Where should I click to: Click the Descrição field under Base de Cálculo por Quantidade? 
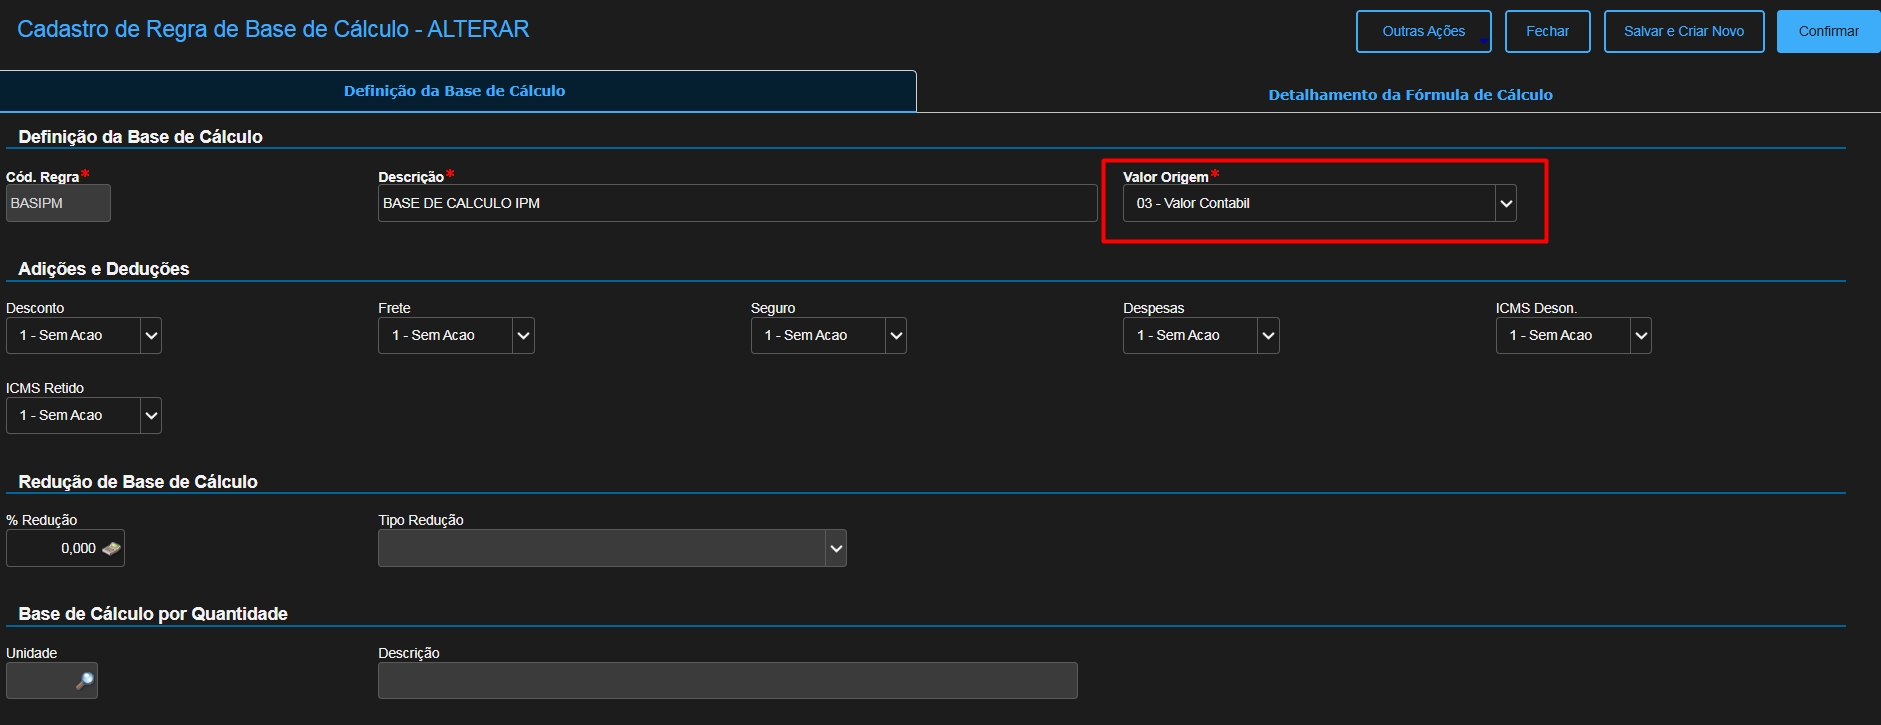tap(727, 681)
